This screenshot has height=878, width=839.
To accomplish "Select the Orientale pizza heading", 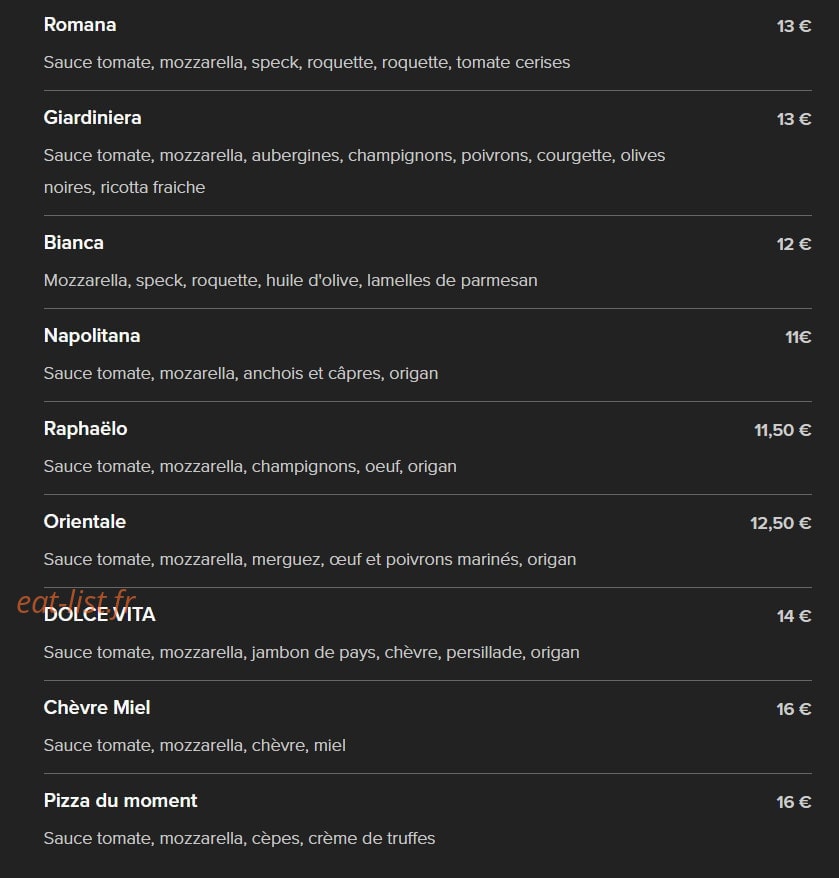I will click(85, 521).
